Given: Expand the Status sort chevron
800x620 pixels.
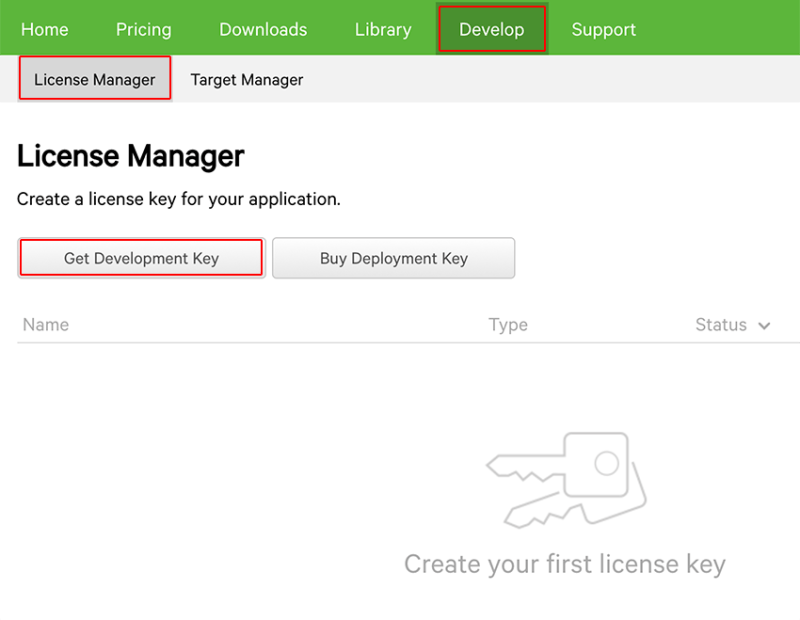Looking at the screenshot, I should 764,326.
